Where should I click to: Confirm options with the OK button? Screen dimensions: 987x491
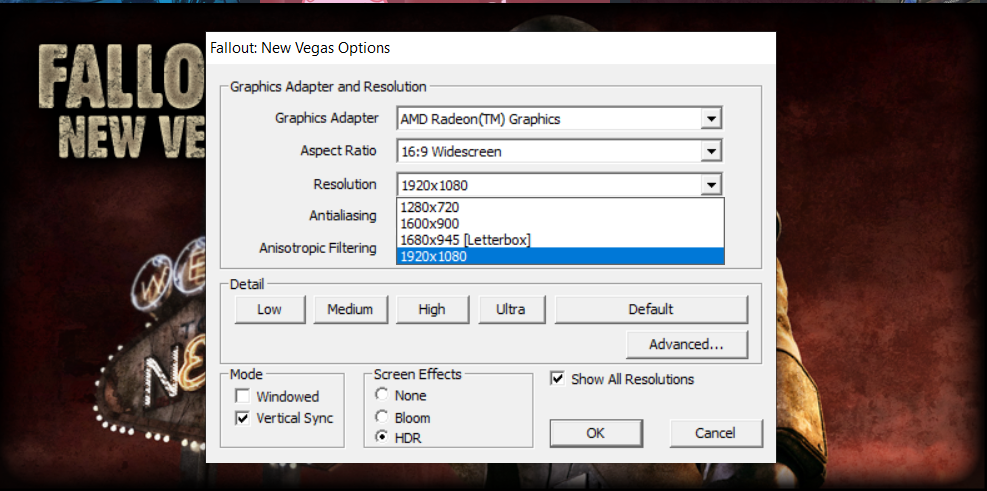[x=595, y=433]
